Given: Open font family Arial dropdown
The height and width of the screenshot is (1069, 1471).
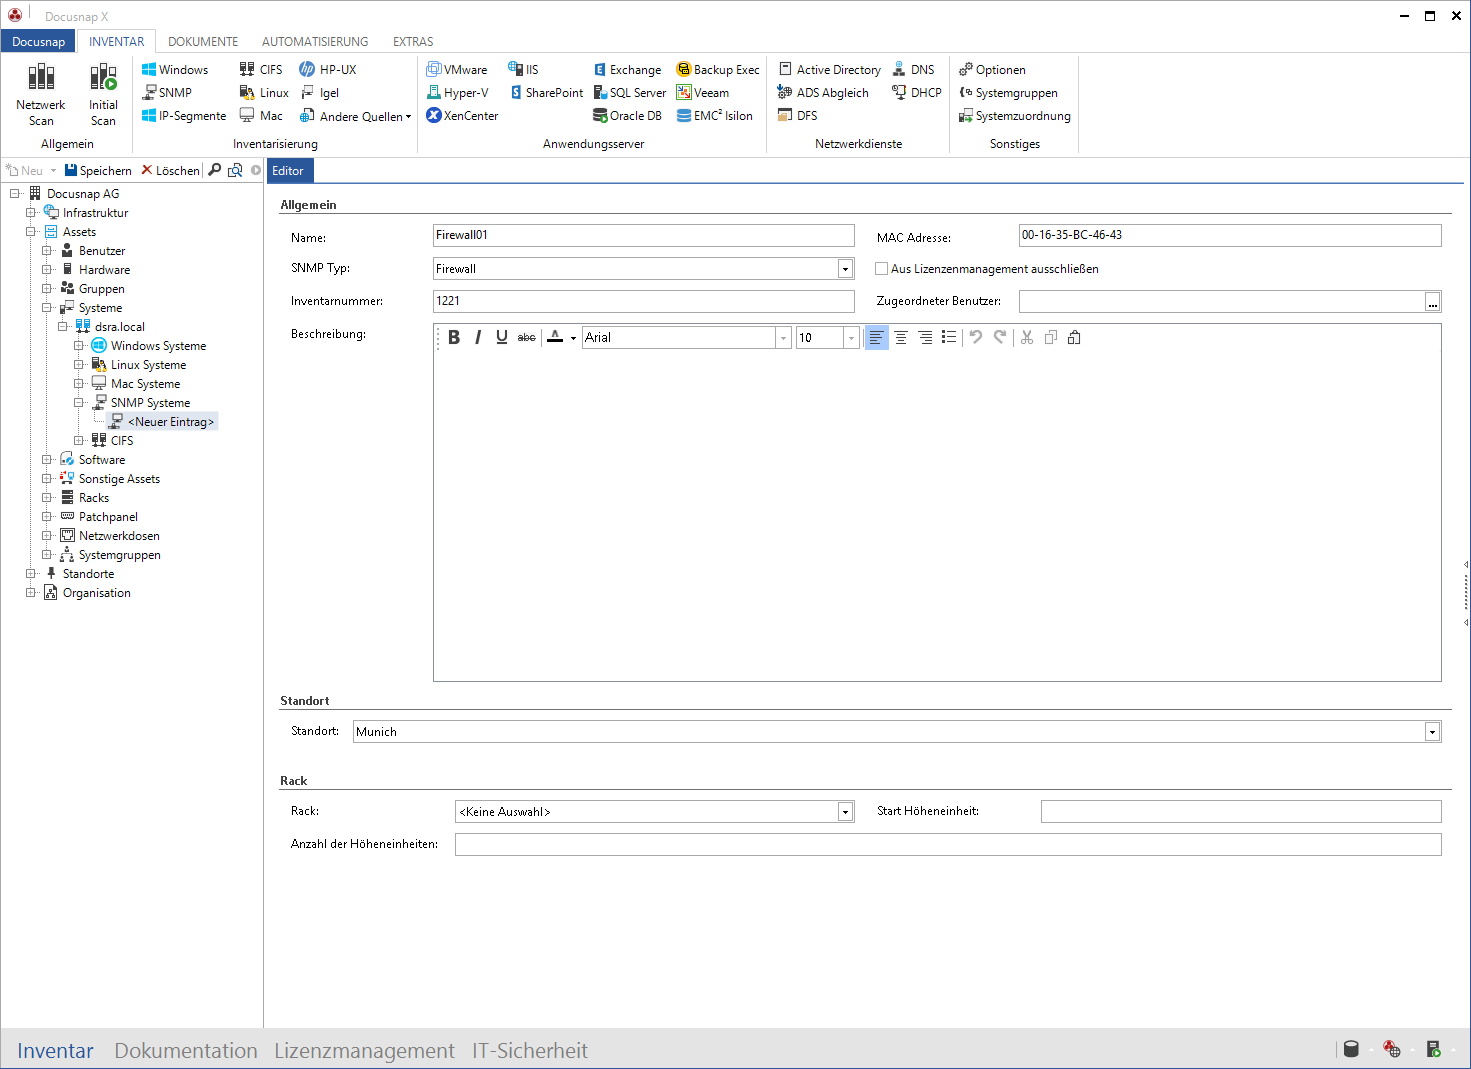Looking at the screenshot, I should point(783,338).
